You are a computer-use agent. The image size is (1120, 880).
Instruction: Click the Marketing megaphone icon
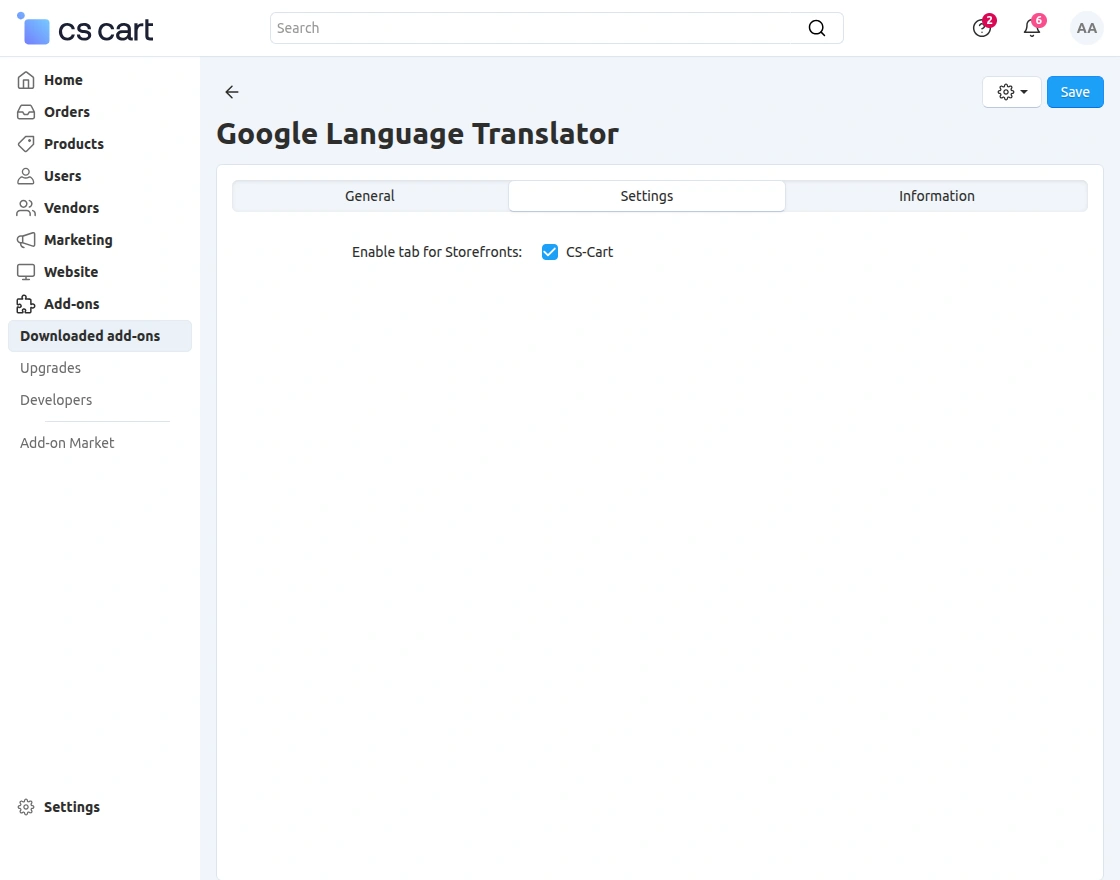coord(26,240)
